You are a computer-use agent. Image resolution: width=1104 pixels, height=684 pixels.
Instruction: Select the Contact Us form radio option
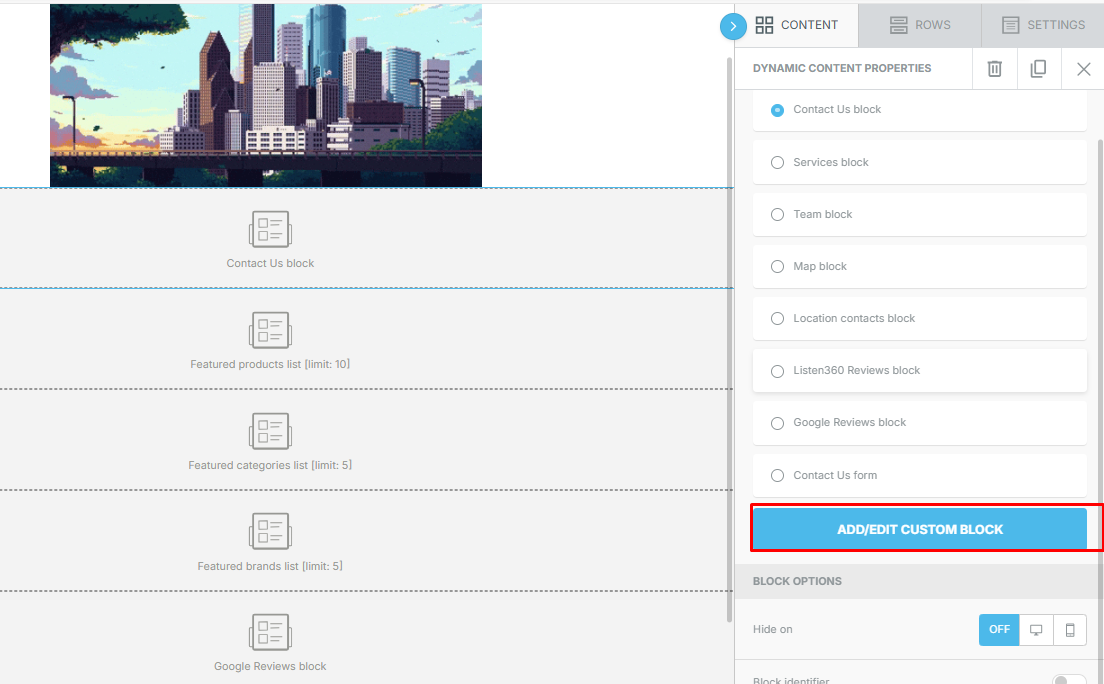tap(777, 475)
